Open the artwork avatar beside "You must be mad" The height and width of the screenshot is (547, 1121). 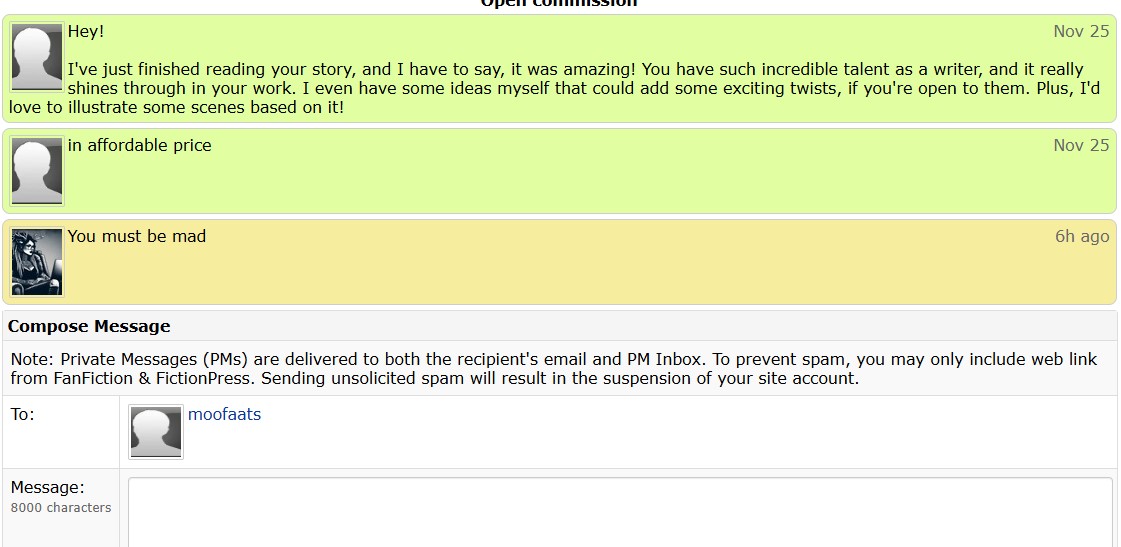pyautogui.click(x=37, y=262)
